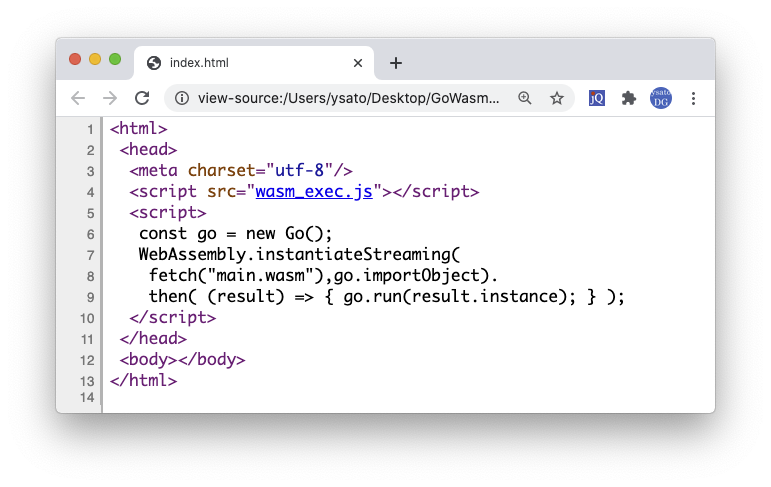771x487 pixels.
Task: Open Chrome's three-dot menu
Action: pyautogui.click(x=693, y=98)
